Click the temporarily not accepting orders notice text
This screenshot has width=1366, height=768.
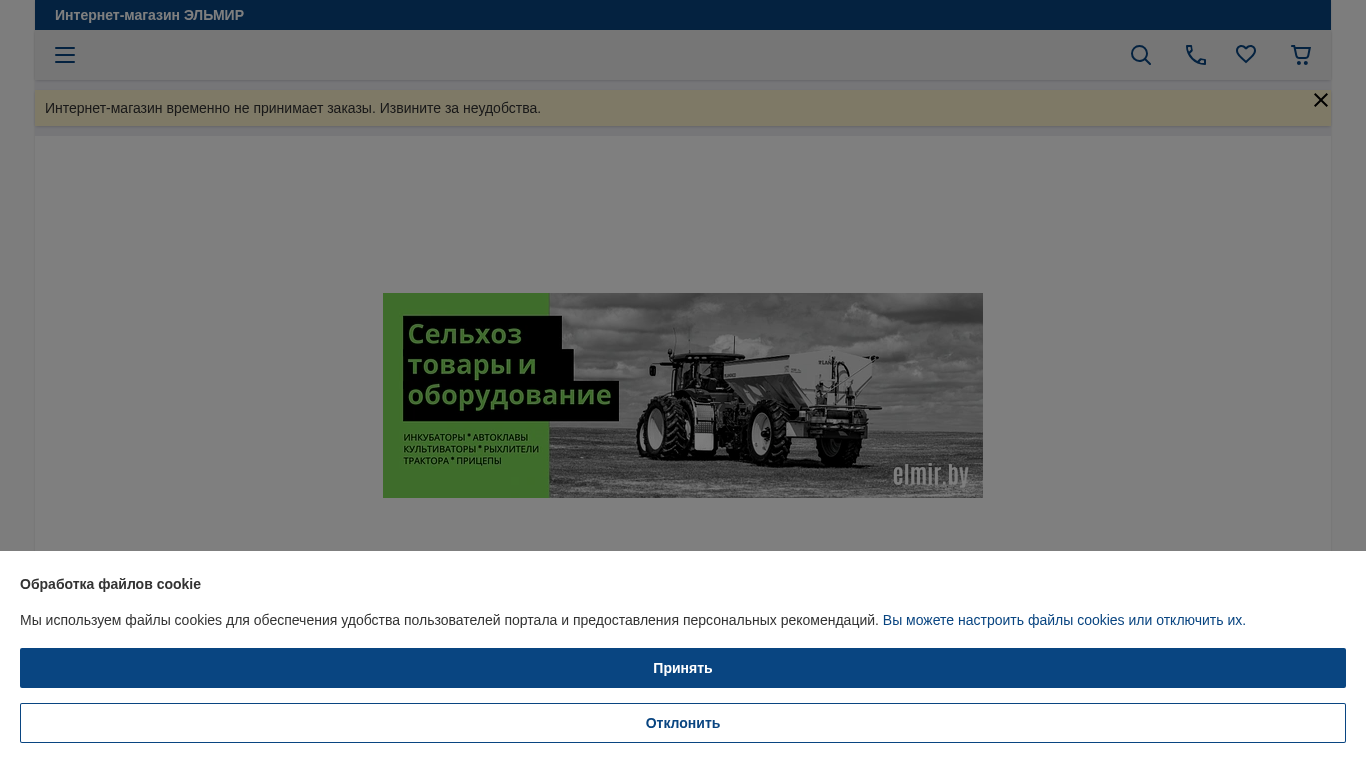click(293, 108)
